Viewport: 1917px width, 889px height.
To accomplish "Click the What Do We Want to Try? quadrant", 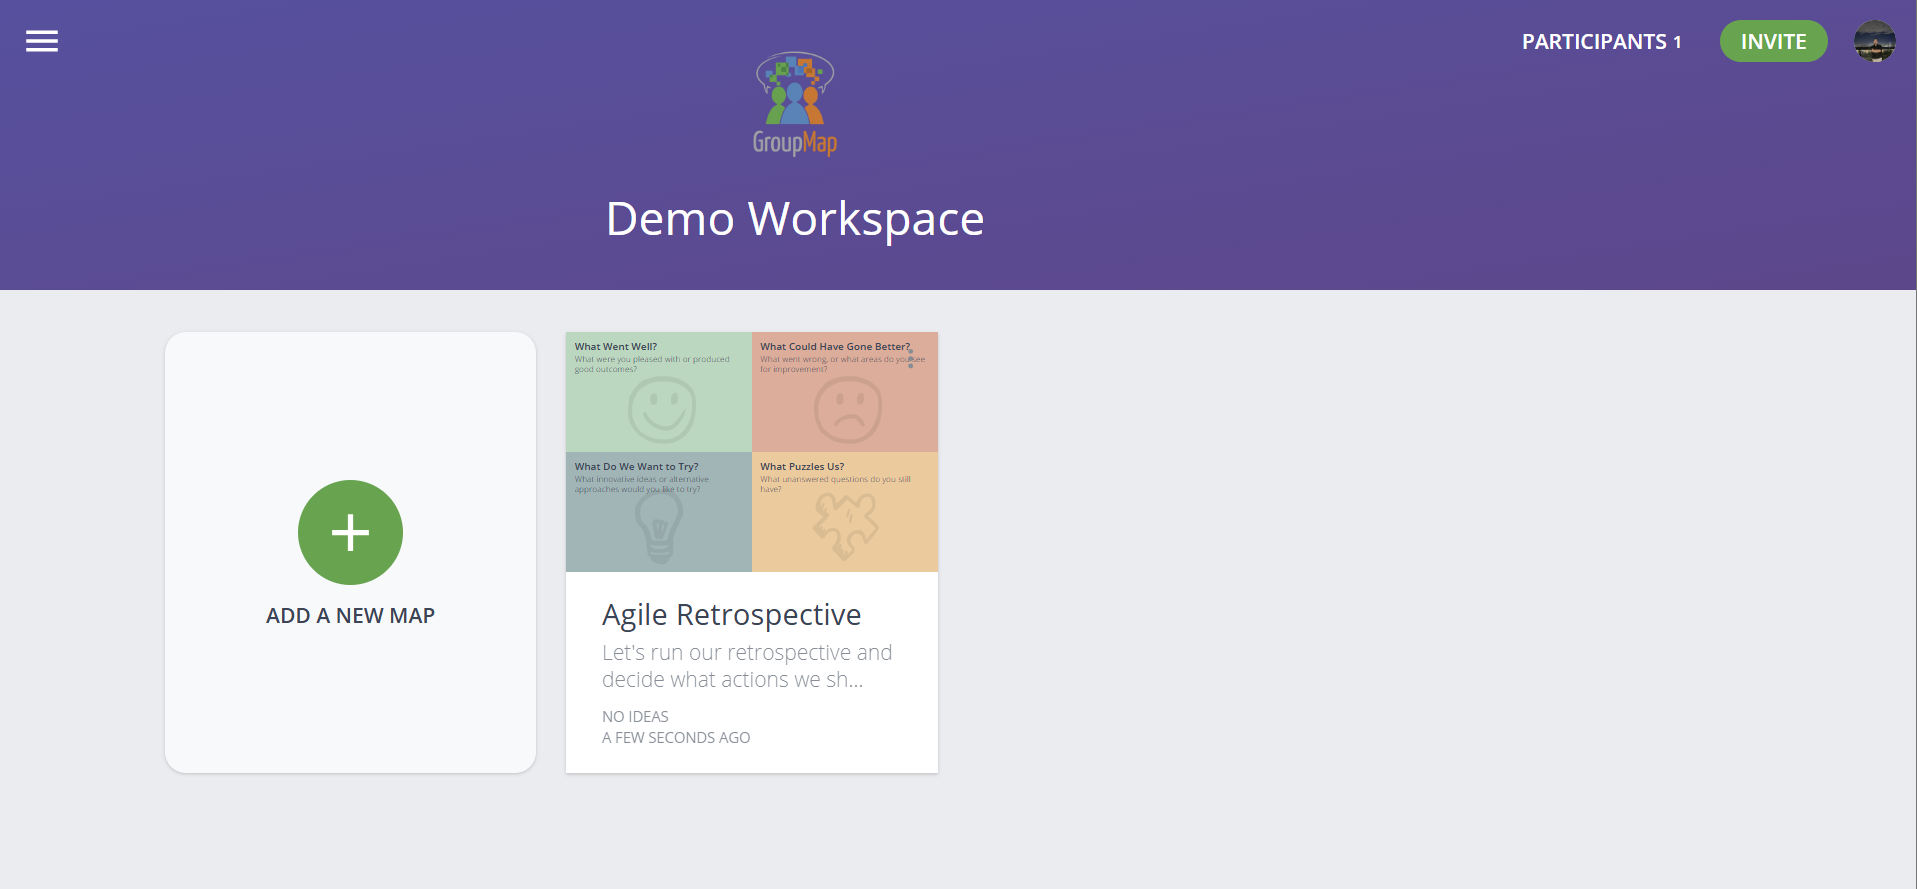I will coord(659,512).
